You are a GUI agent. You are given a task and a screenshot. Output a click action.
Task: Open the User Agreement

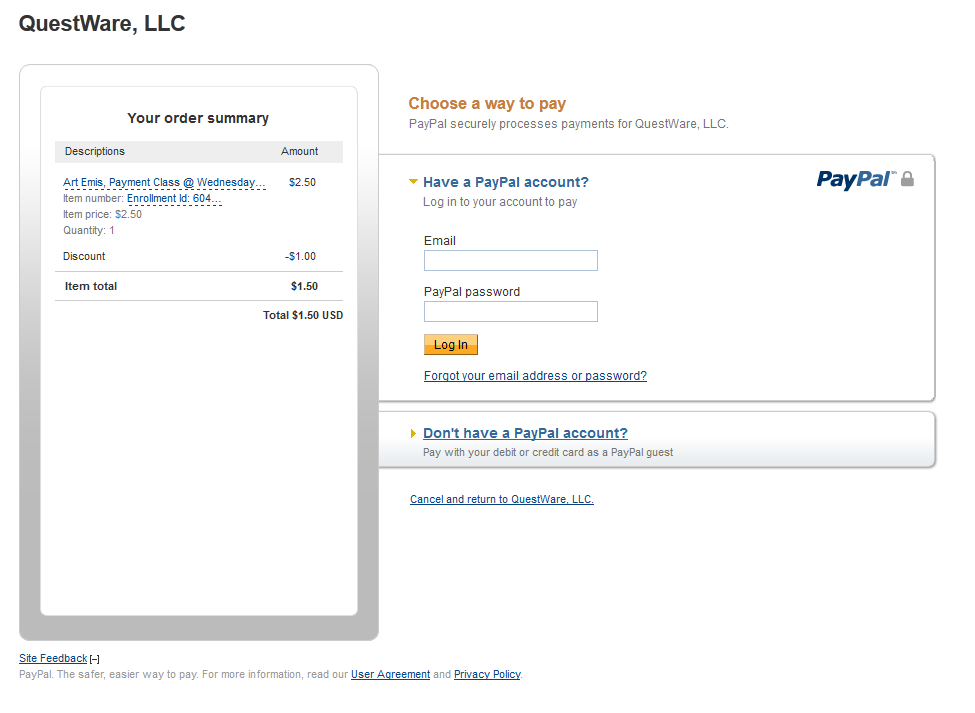390,674
